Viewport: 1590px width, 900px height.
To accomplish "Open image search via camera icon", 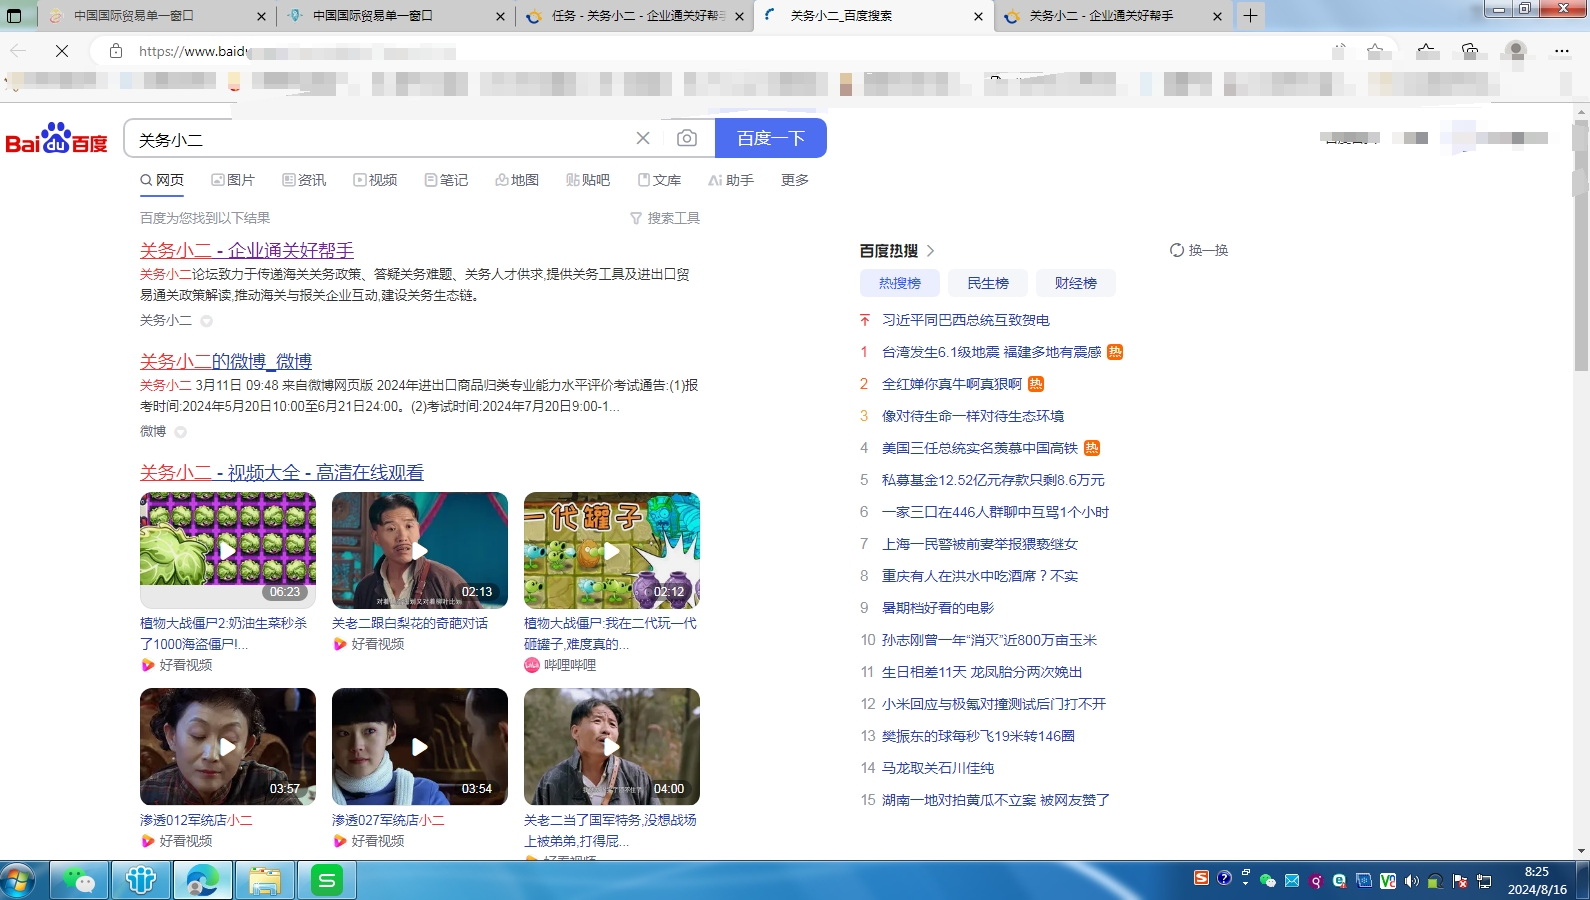I will tap(687, 138).
